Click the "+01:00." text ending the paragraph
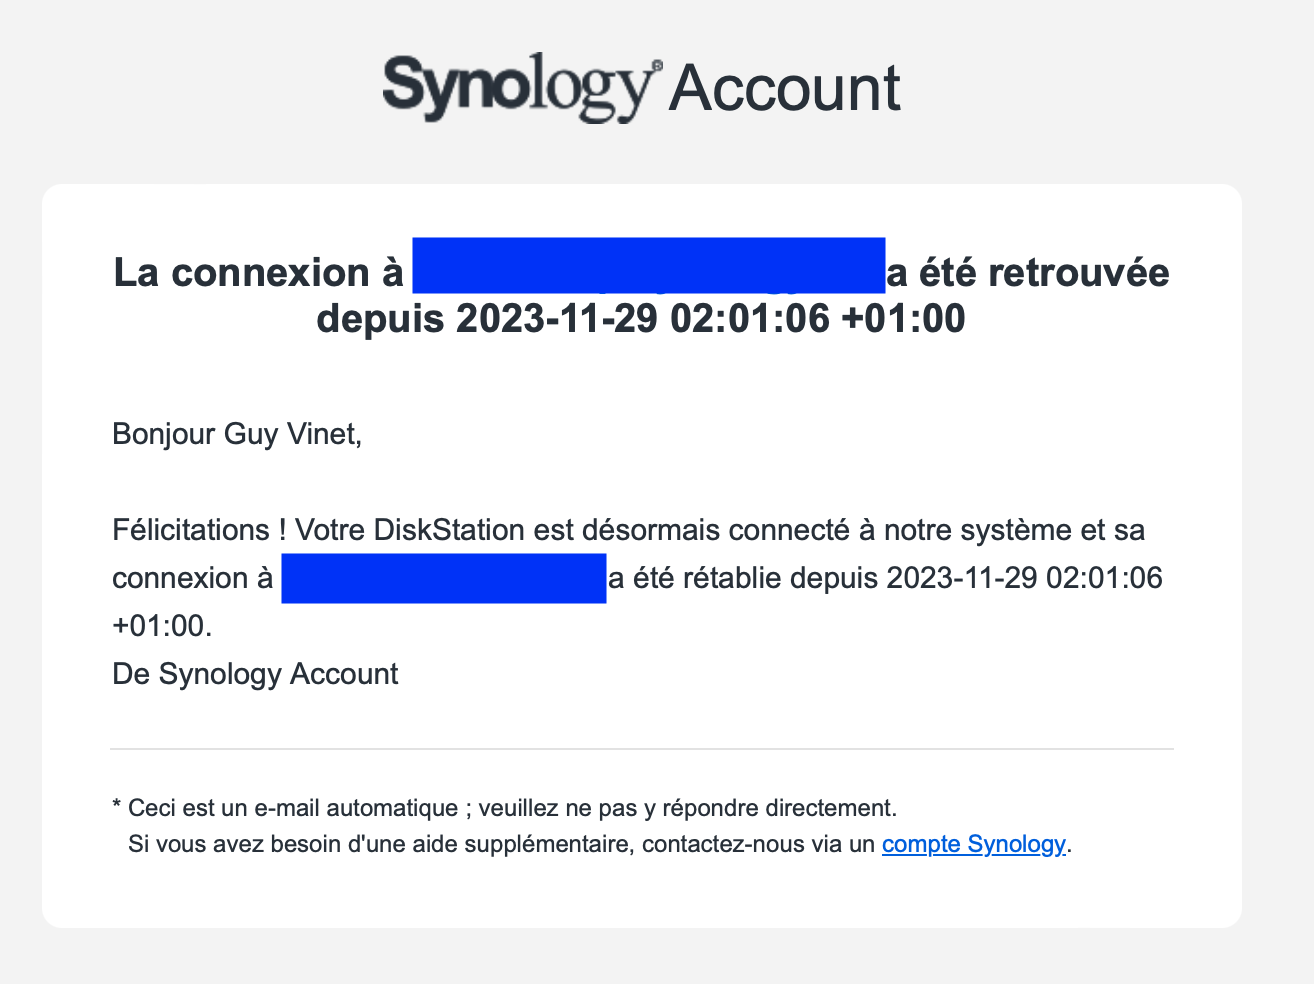1314x984 pixels. 162,626
